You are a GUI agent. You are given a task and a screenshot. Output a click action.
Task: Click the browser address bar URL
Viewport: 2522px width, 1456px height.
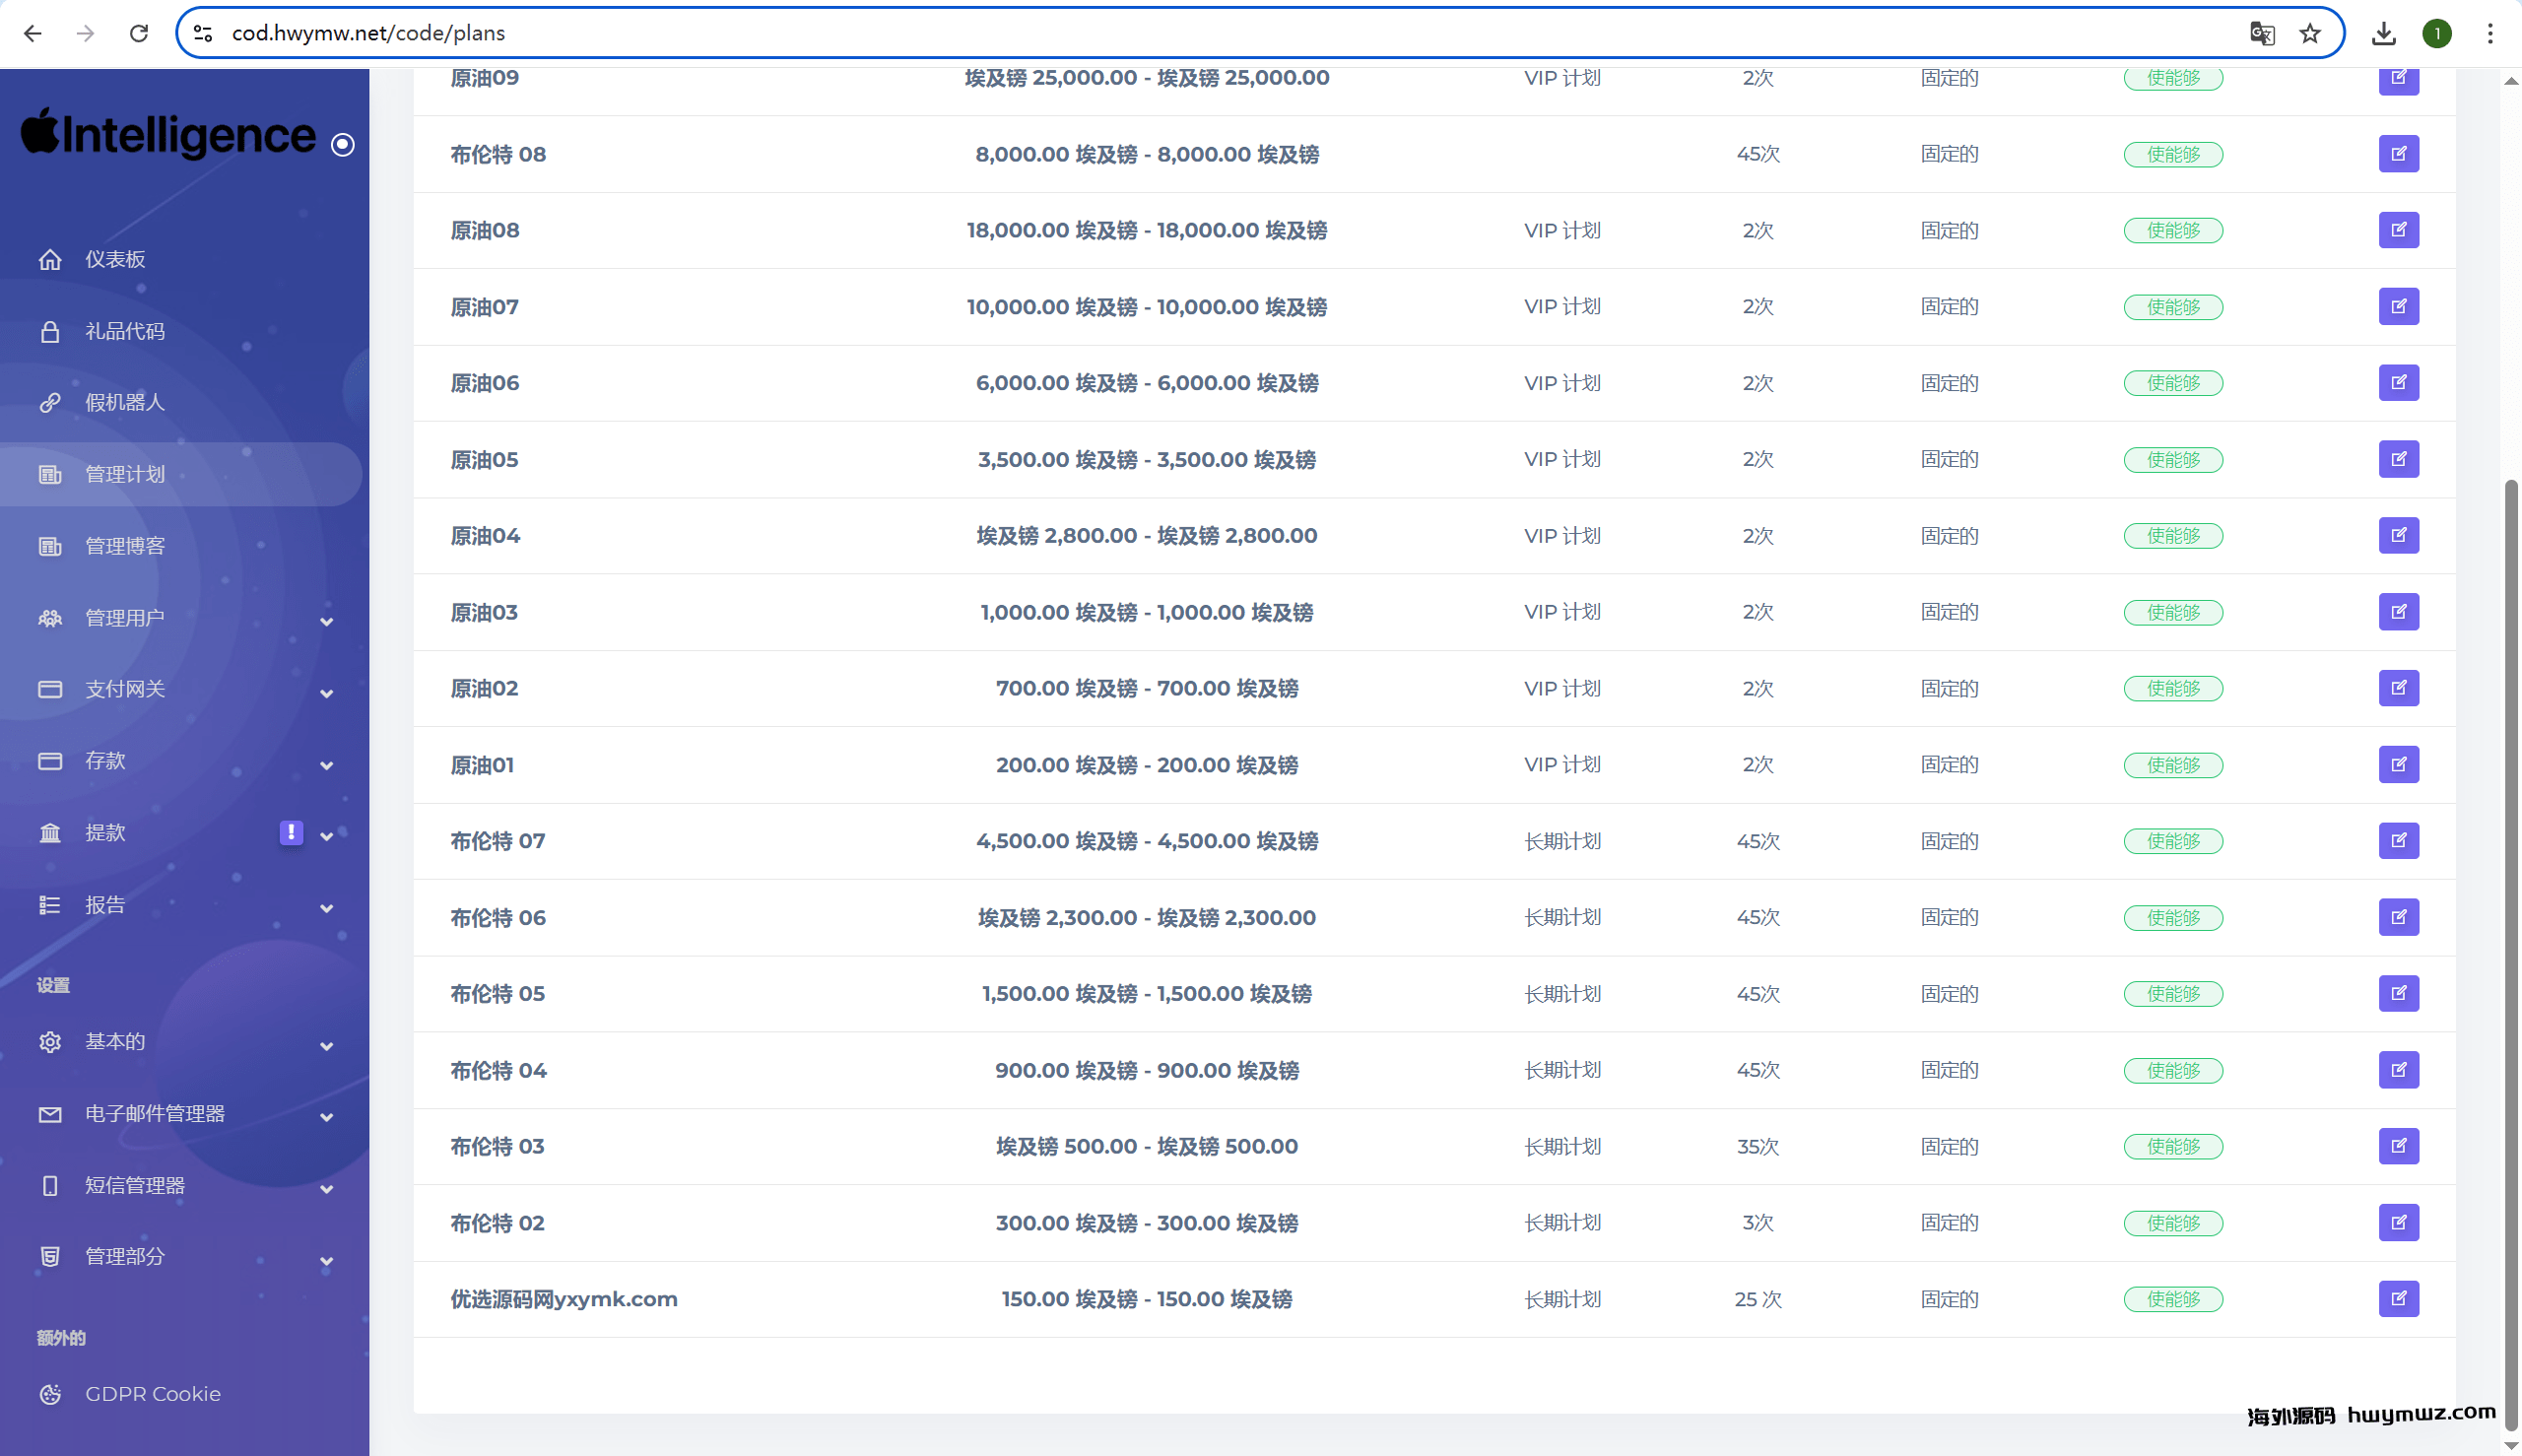[368, 33]
